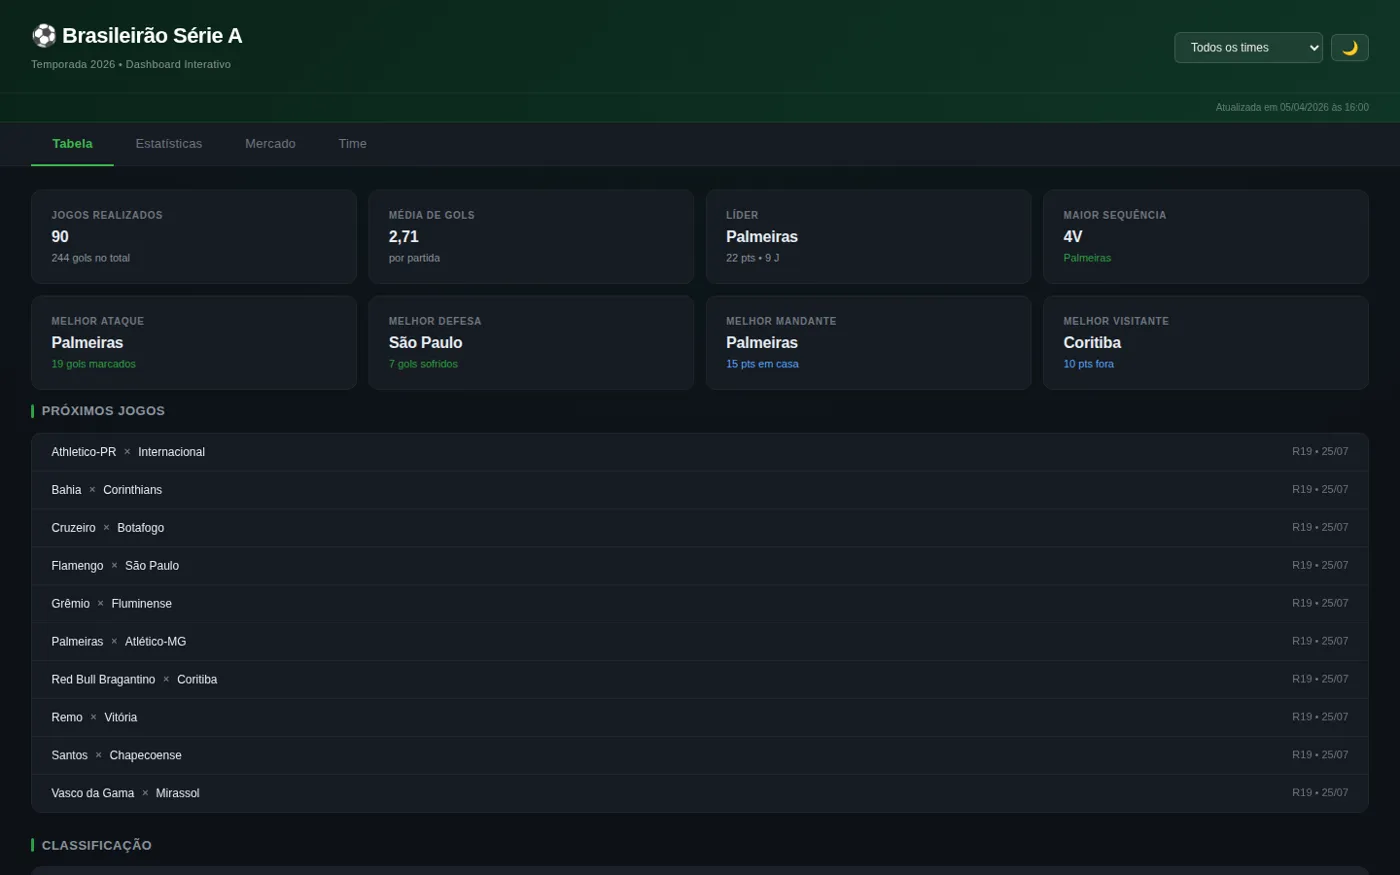Image resolution: width=1400 pixels, height=875 pixels.
Task: Select the Líder Palmeiras card
Action: tap(868, 237)
